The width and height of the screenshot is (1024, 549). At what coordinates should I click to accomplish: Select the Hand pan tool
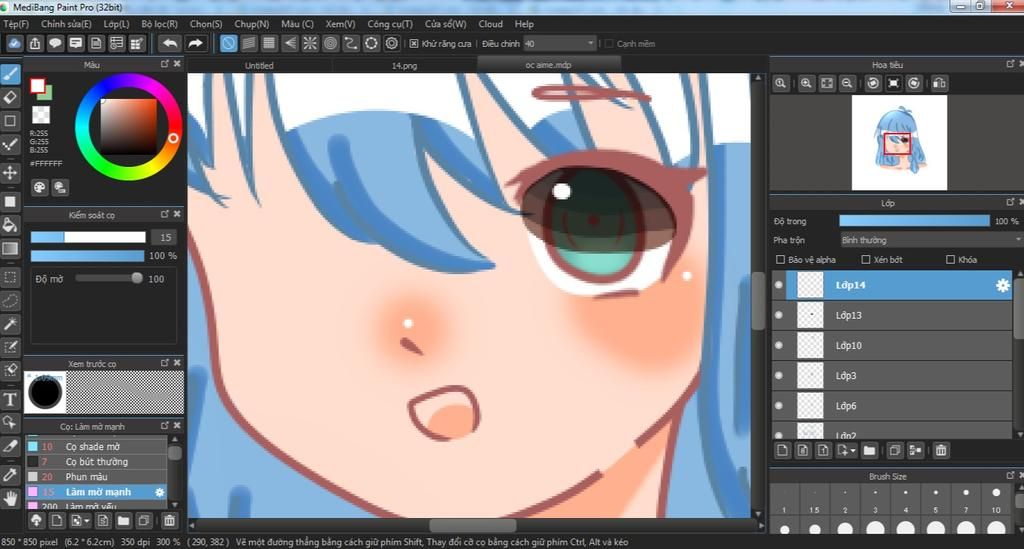(x=10, y=499)
